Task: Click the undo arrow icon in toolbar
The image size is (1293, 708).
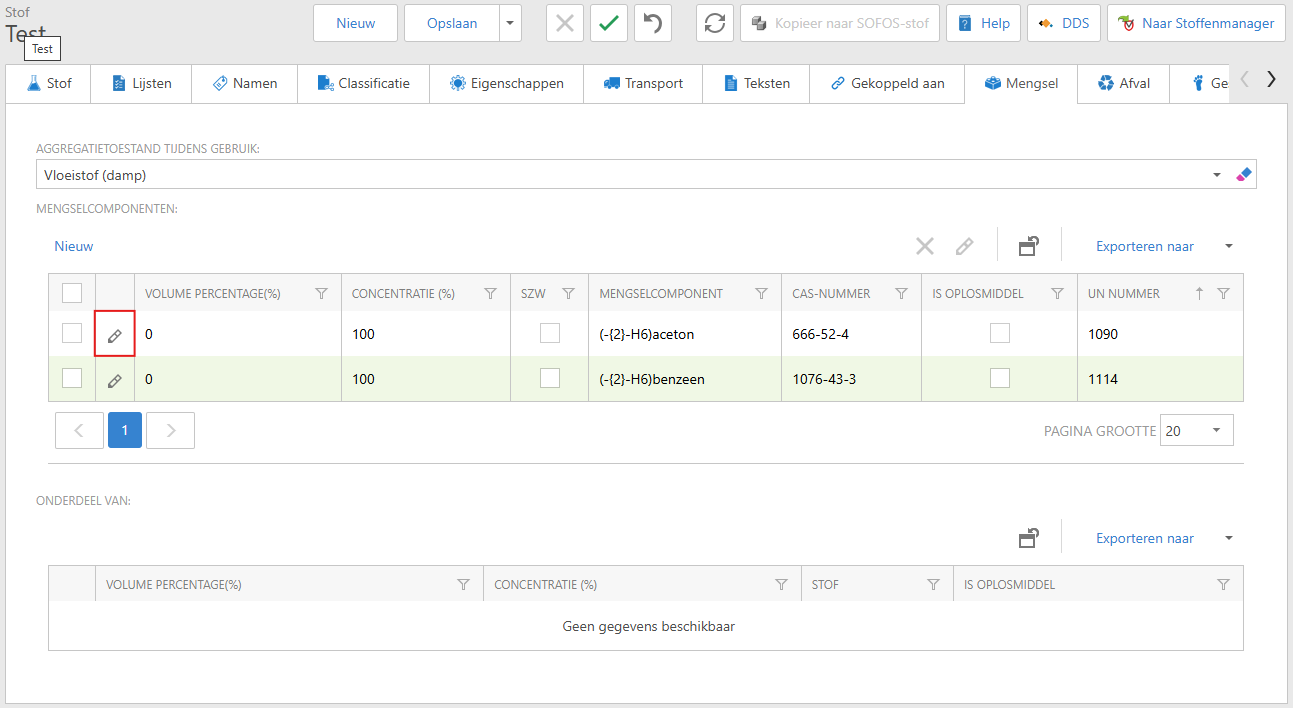Action: 653,23
